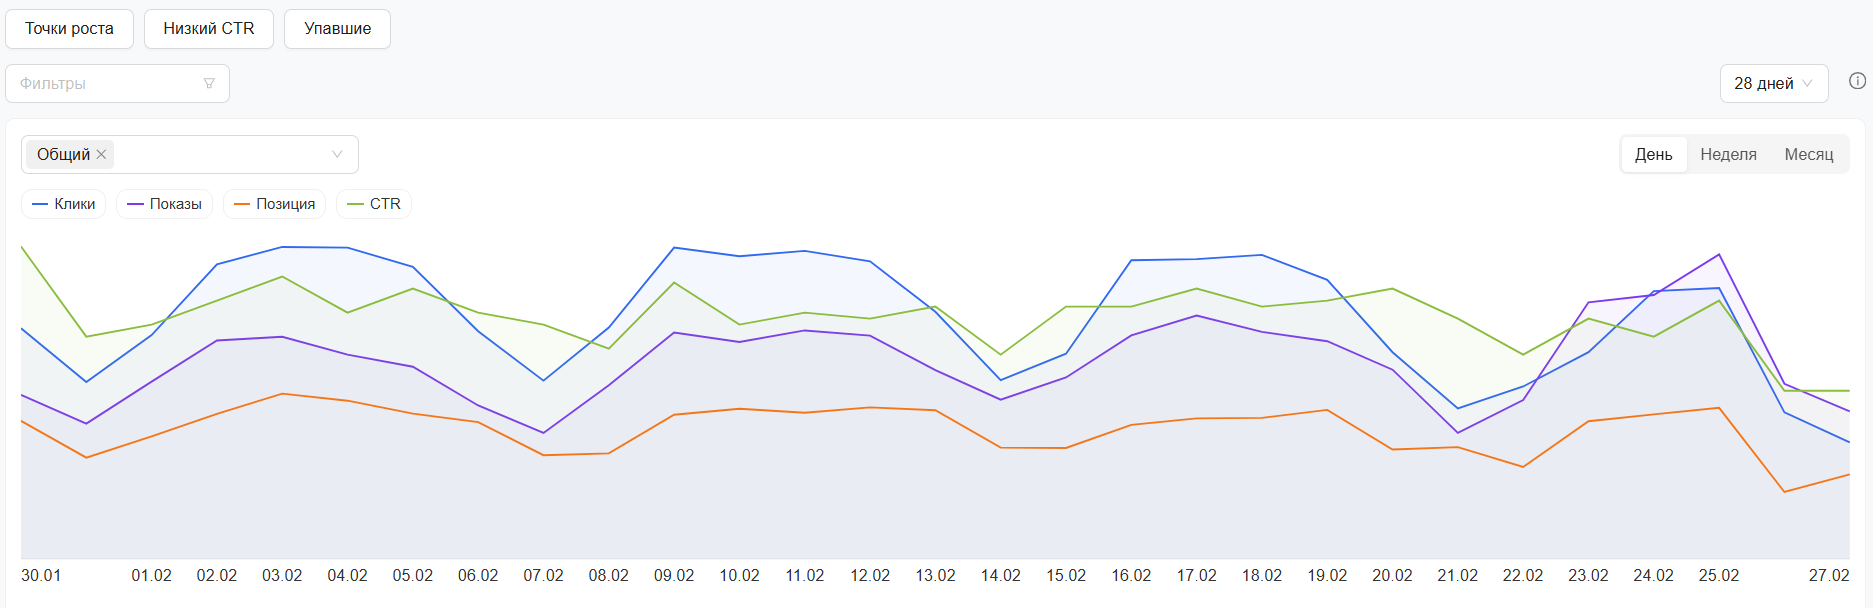Click the Низкий CTR button
This screenshot has height=608, width=1873.
pos(209,29)
